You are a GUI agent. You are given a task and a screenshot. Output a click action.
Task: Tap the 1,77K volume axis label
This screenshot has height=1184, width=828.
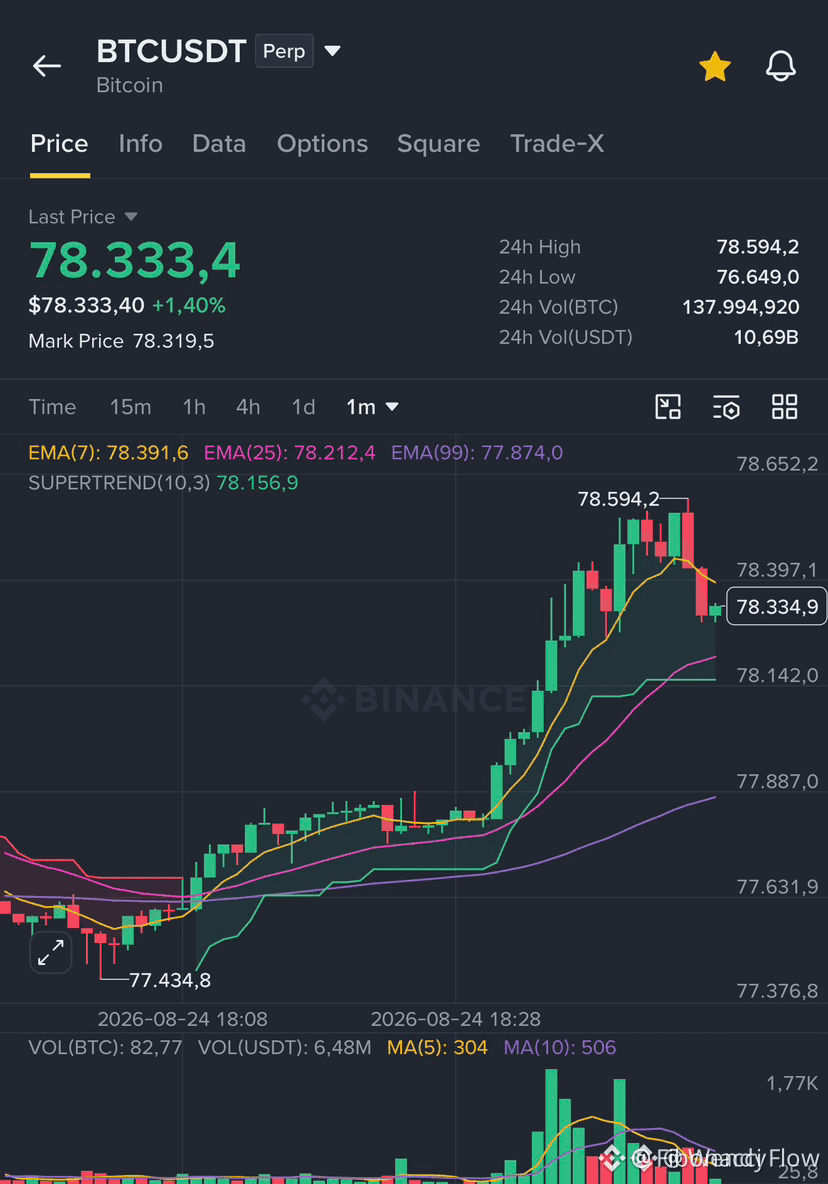(792, 1084)
